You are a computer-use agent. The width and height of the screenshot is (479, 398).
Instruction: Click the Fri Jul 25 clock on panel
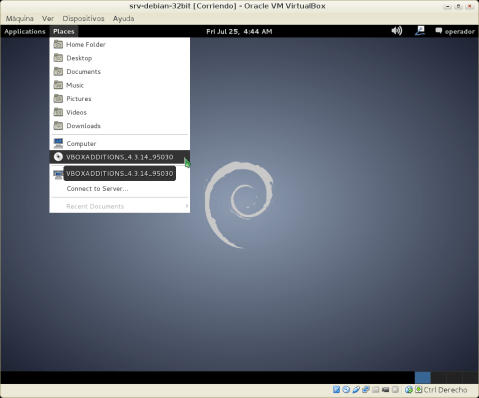tap(239, 31)
